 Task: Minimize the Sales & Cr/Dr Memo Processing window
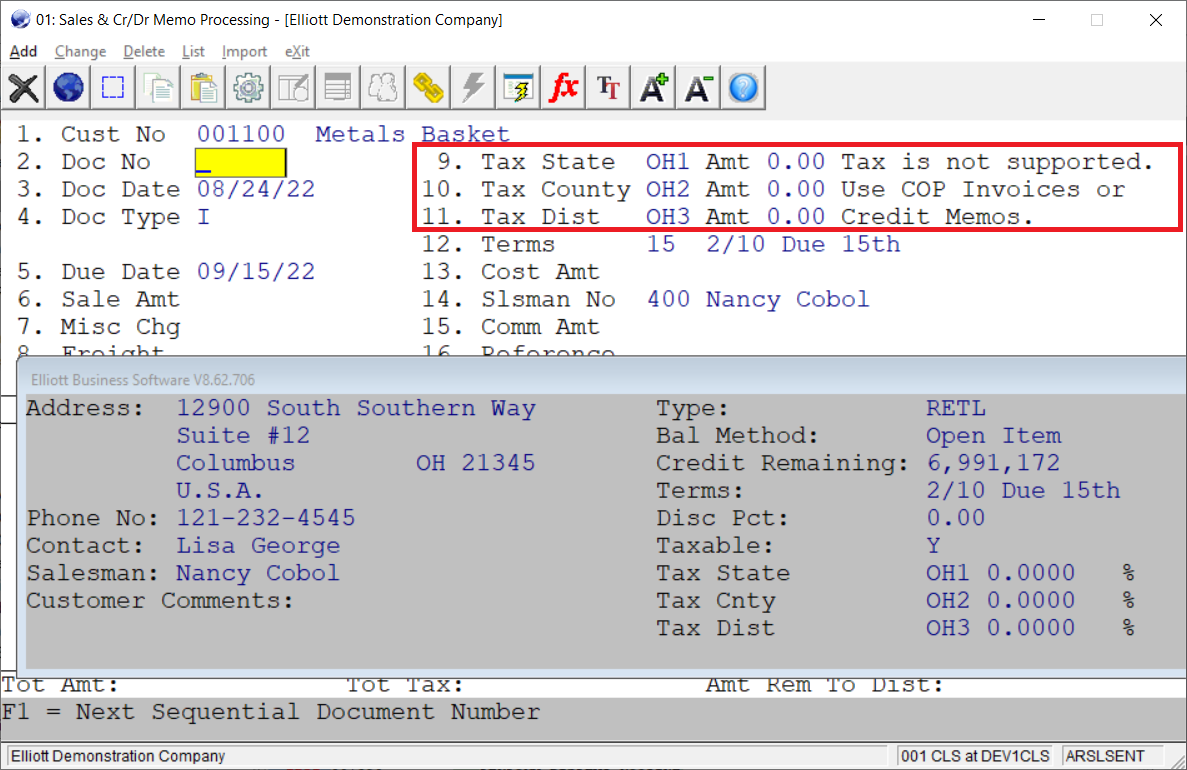[1039, 20]
